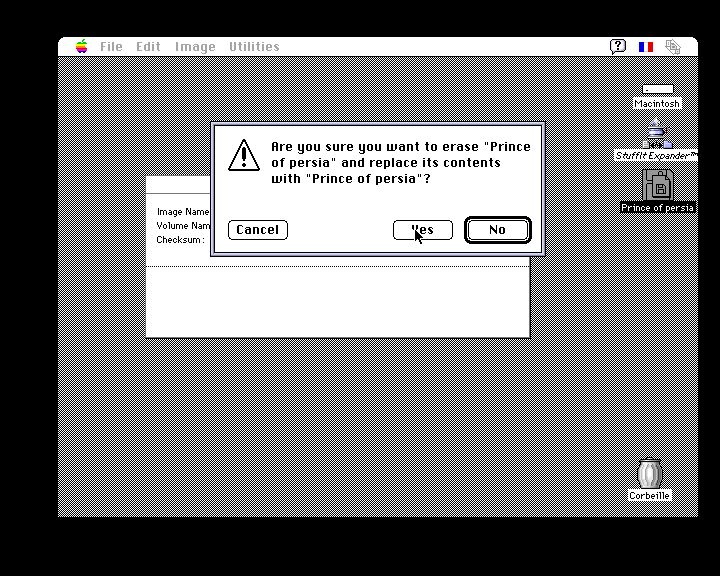The image size is (720, 576).
Task: Click the erase confirmation message text
Action: (400, 162)
